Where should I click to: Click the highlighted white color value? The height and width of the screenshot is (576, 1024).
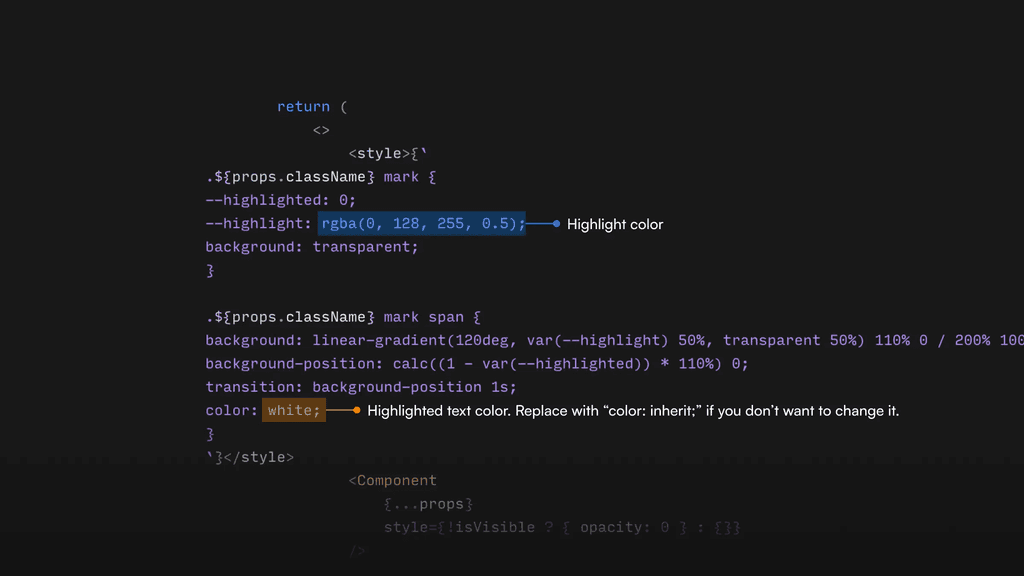(x=292, y=410)
